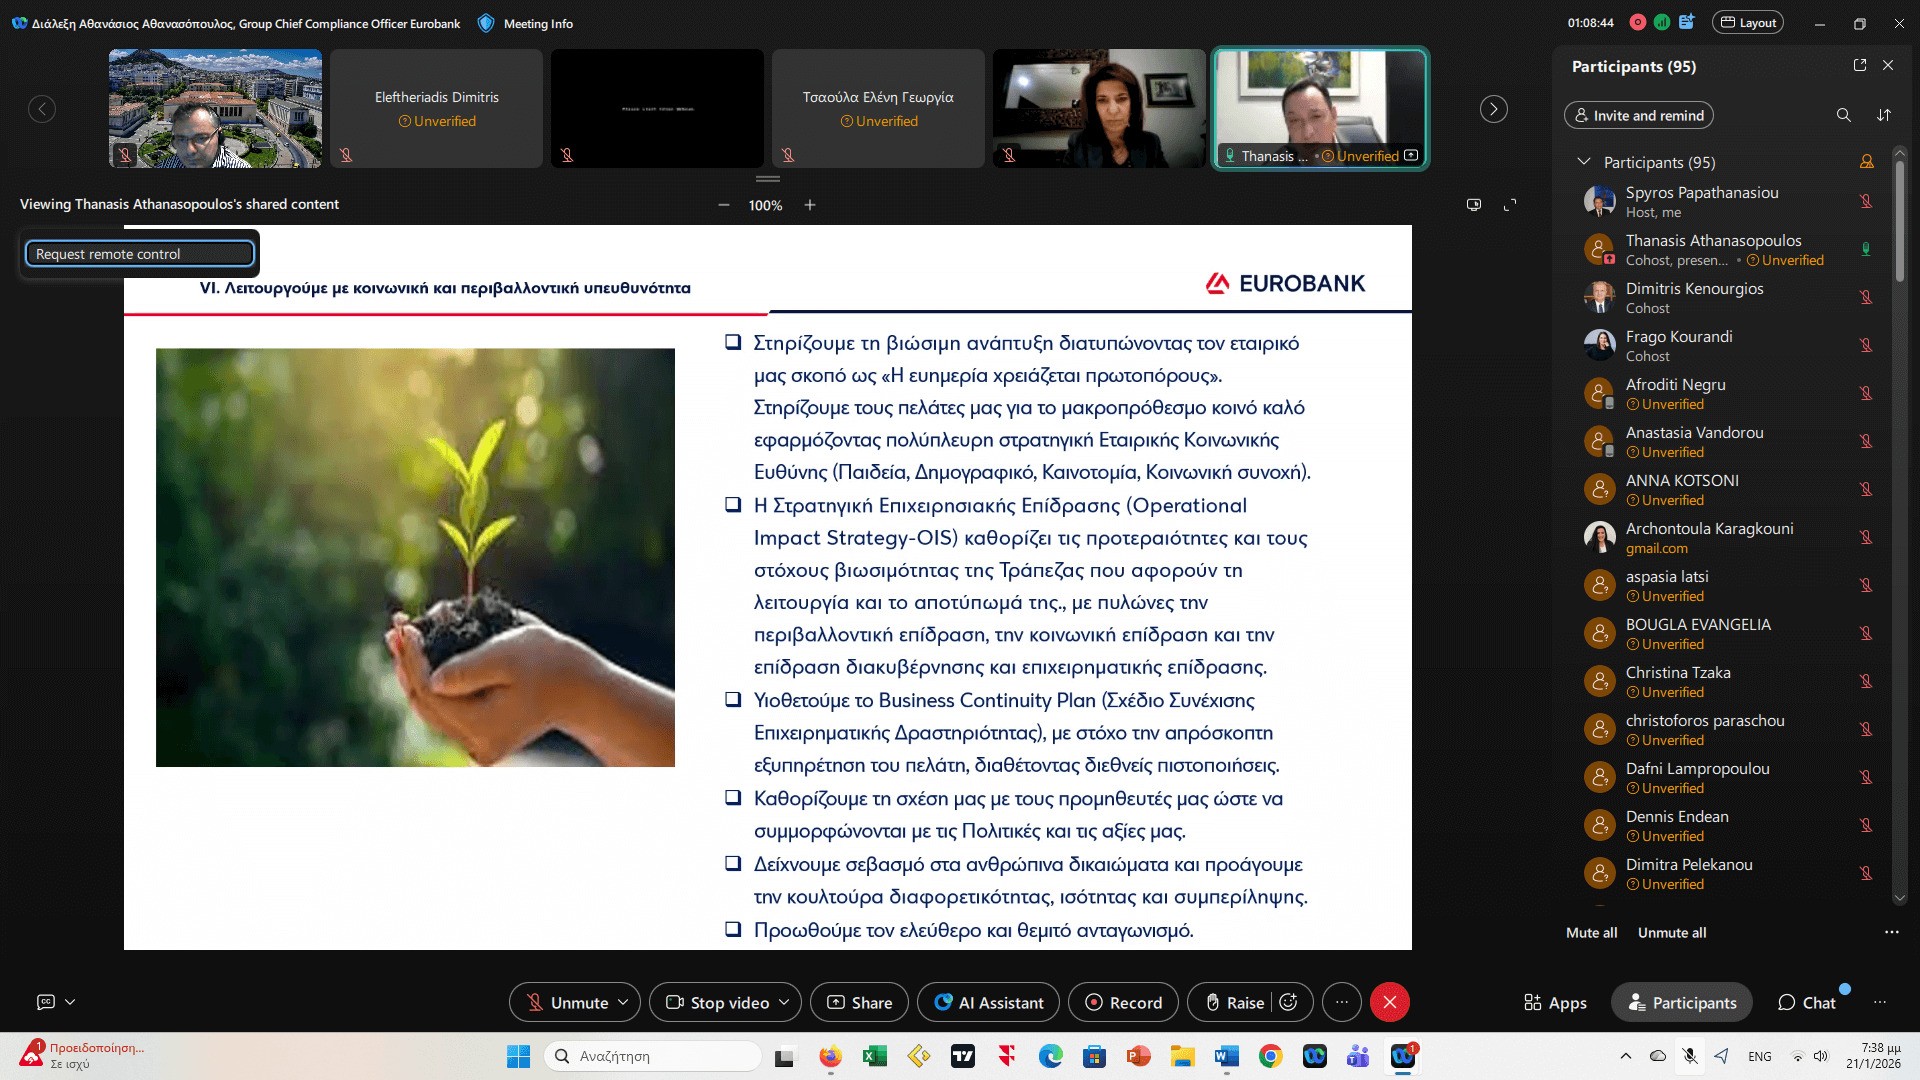
Task: Open Meeting Info shield icon
Action: pos(486,23)
